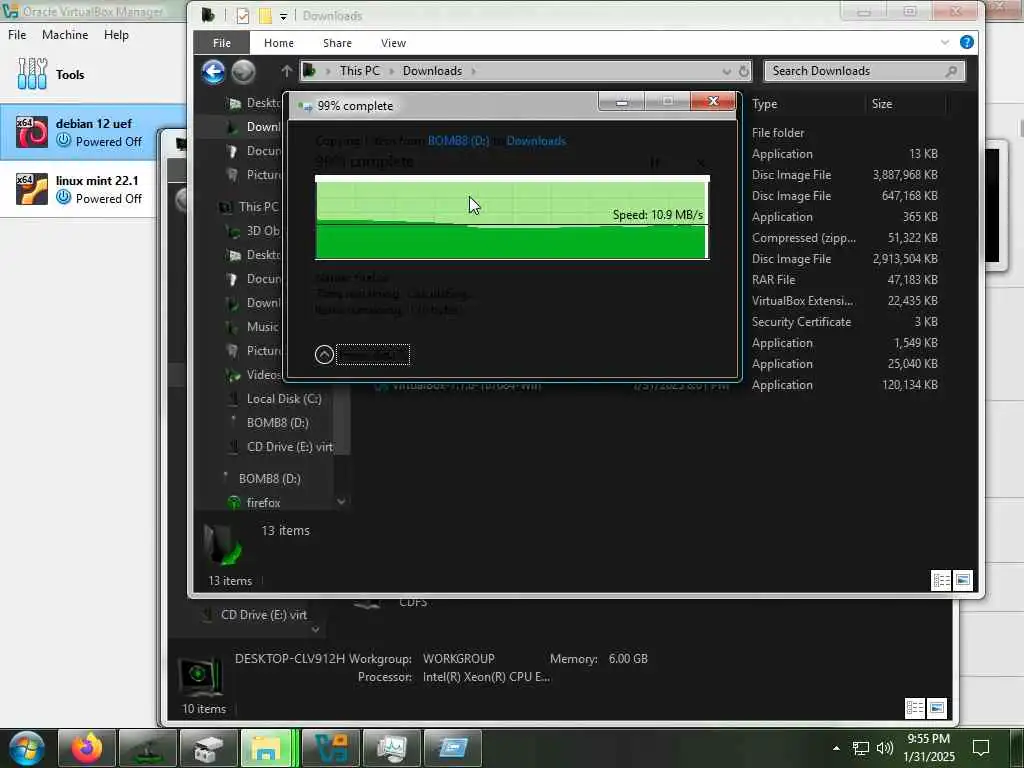Switch Downloads window to details view icon
This screenshot has height=768, width=1024.
tap(941, 580)
